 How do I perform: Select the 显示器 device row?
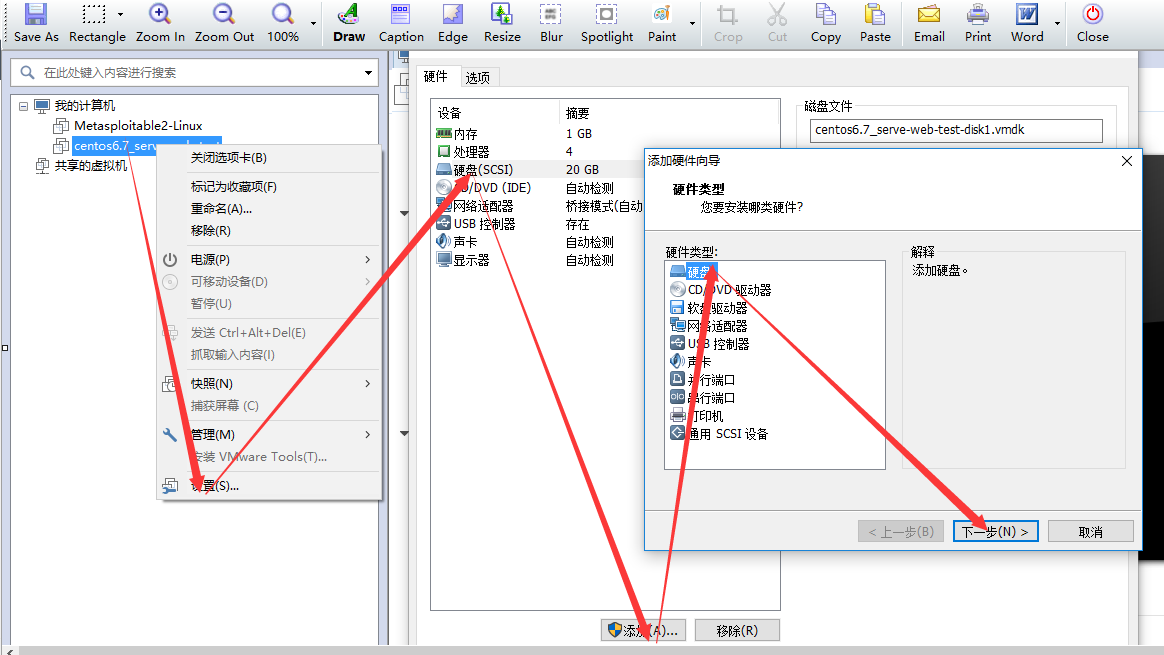coord(539,260)
